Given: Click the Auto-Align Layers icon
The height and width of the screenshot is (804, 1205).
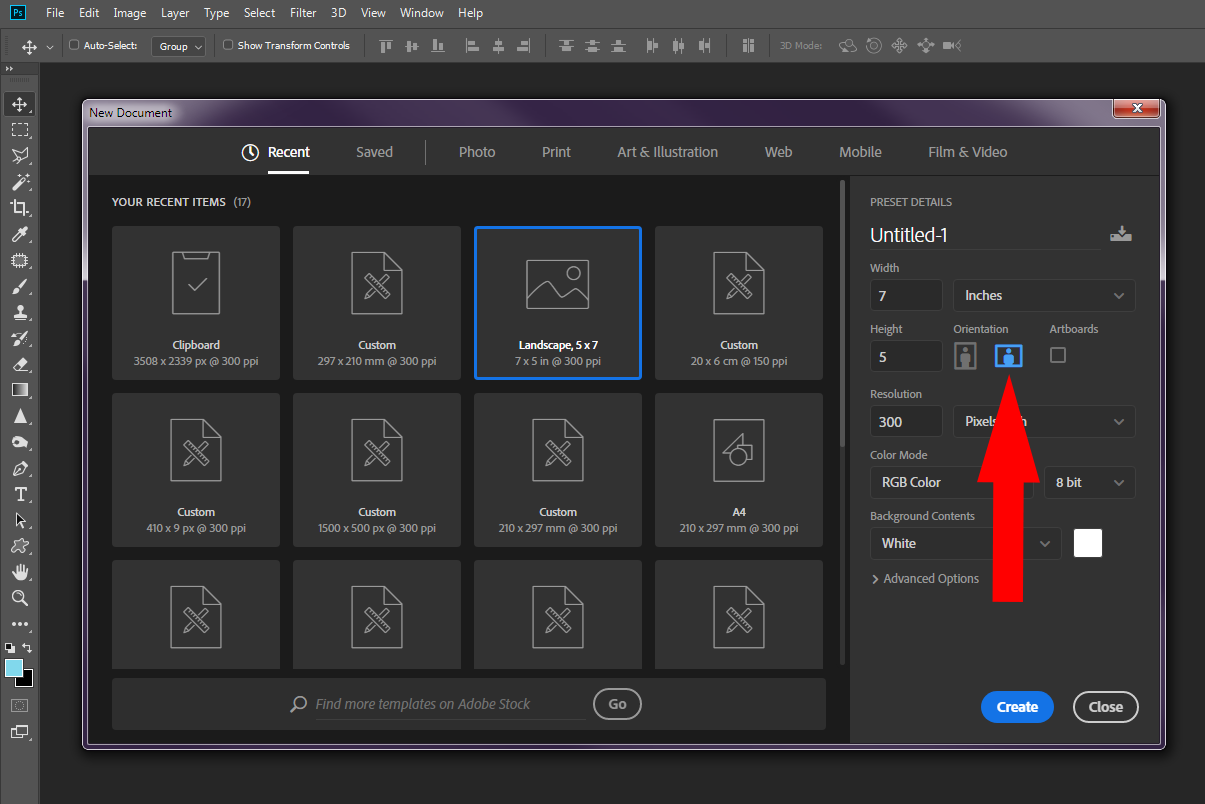Looking at the screenshot, I should click(748, 46).
